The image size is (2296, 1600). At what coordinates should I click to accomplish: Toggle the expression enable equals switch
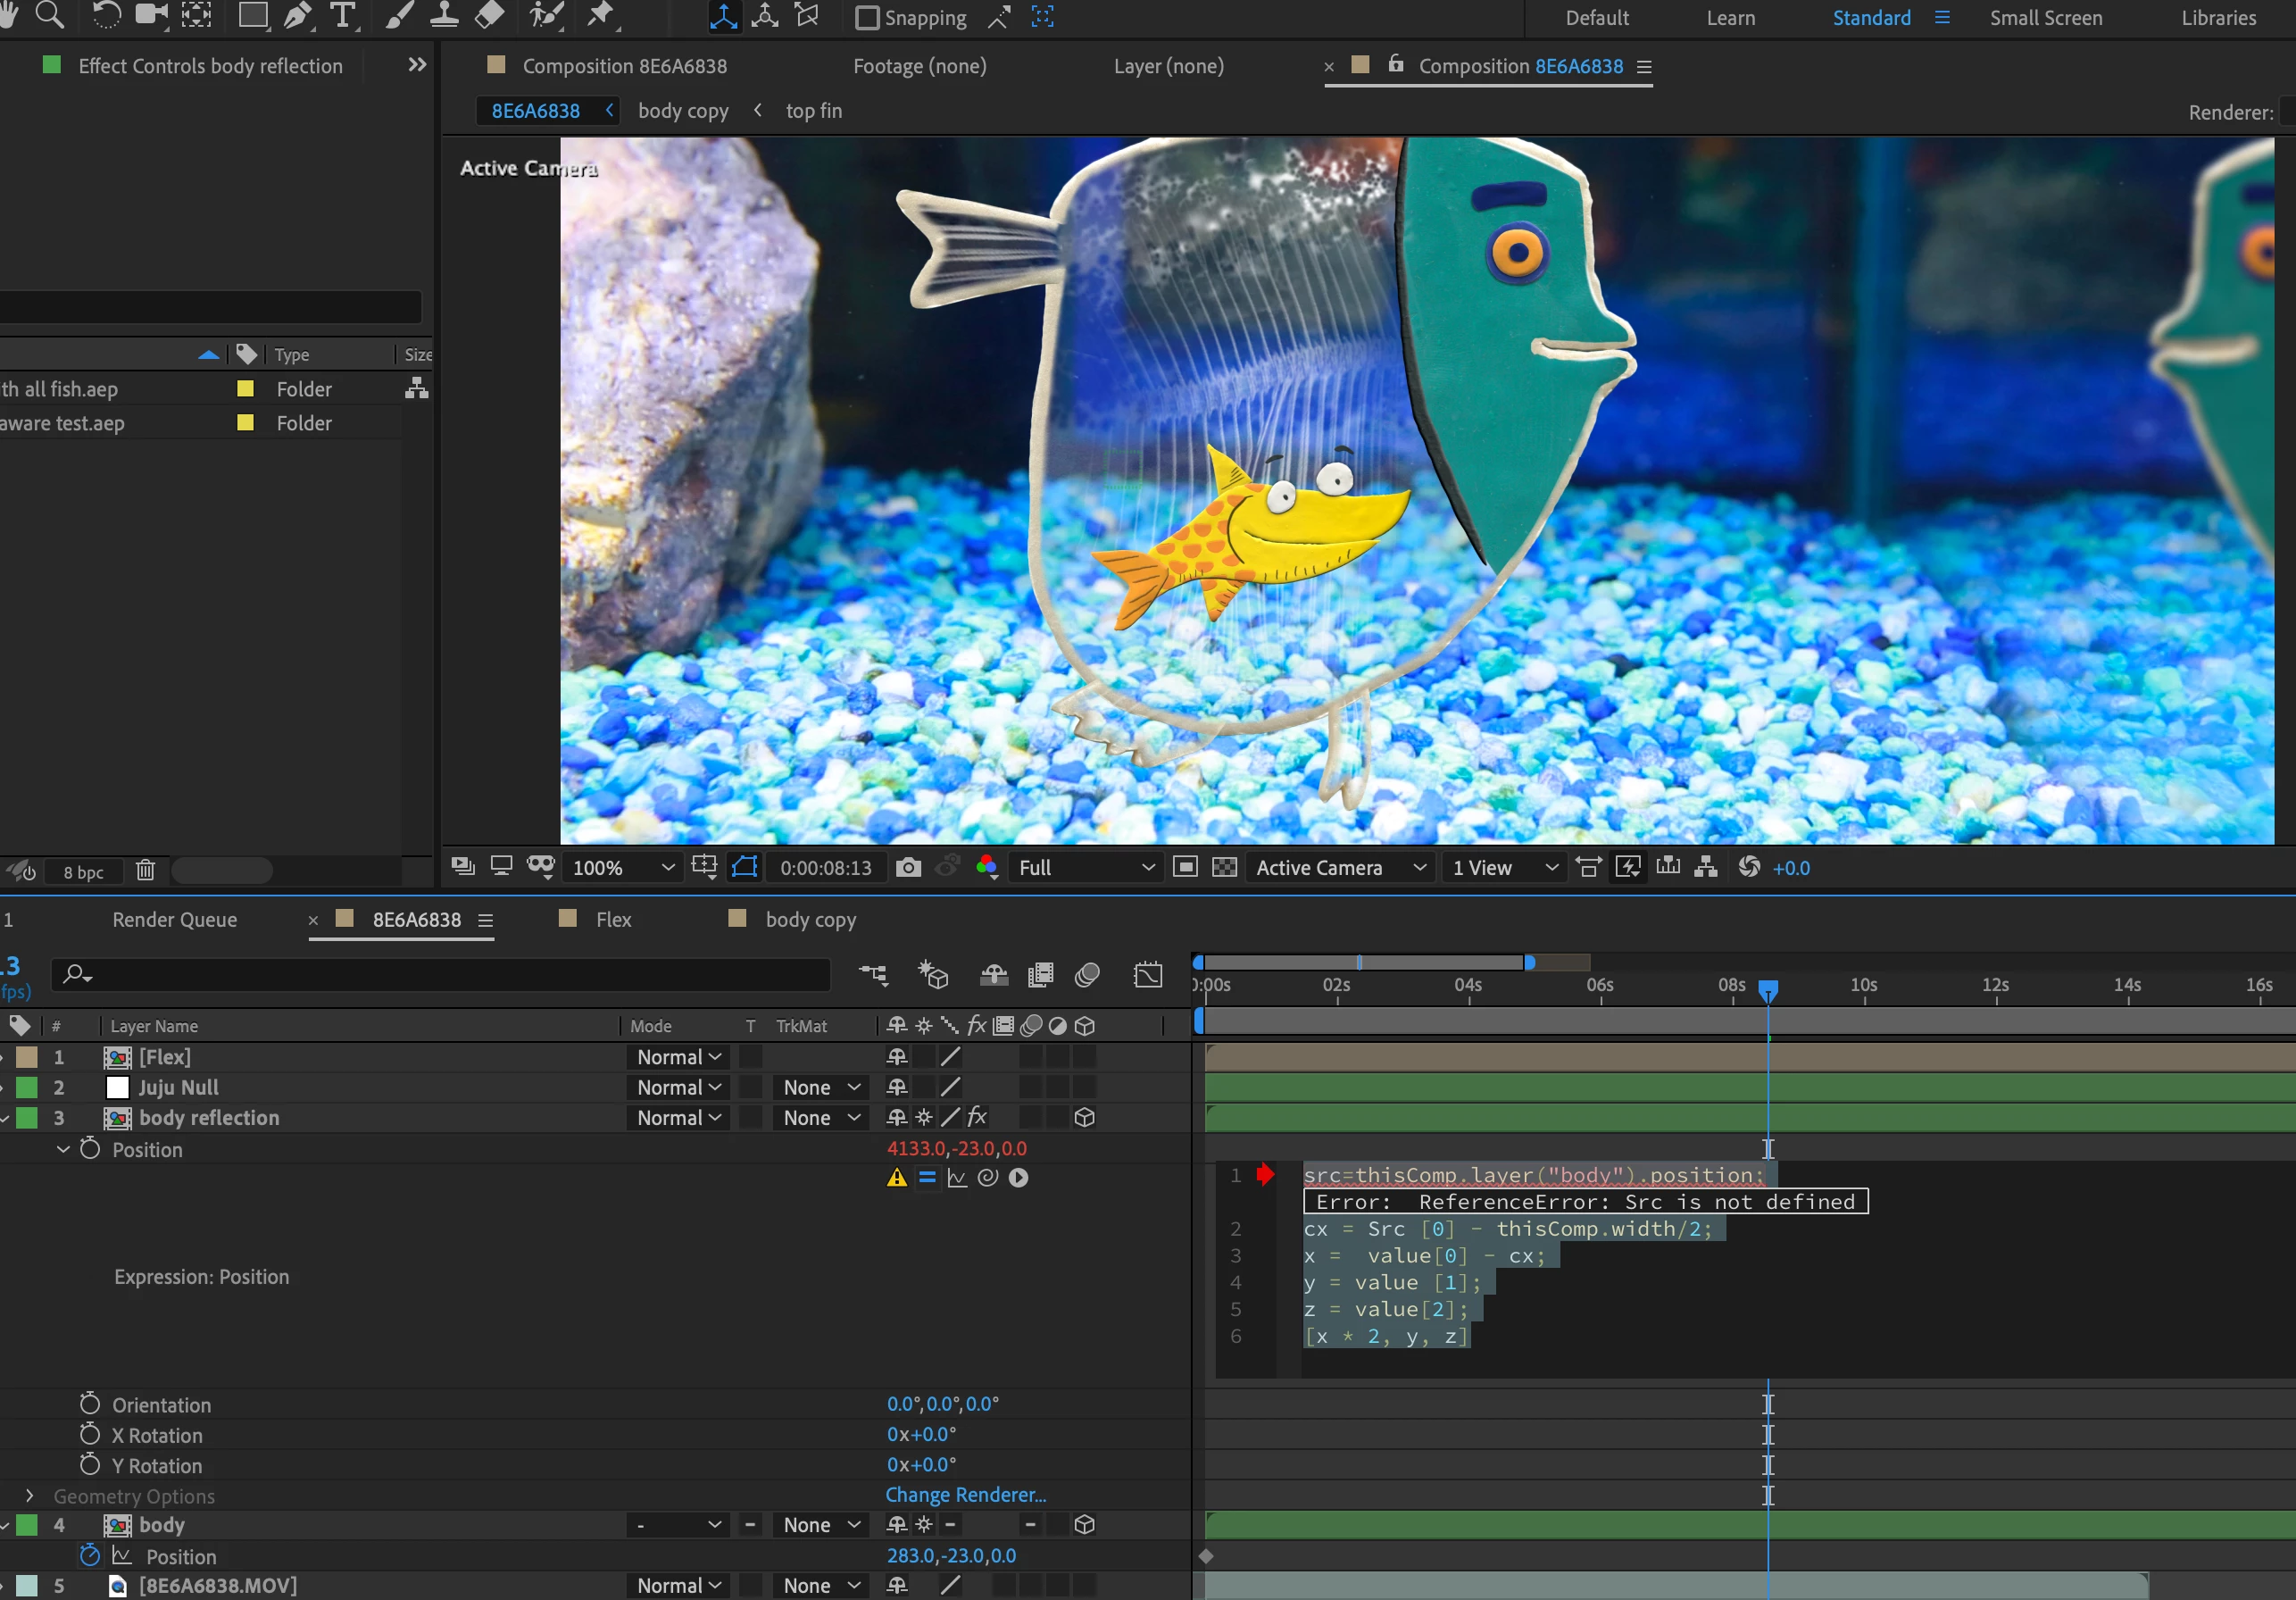point(927,1178)
